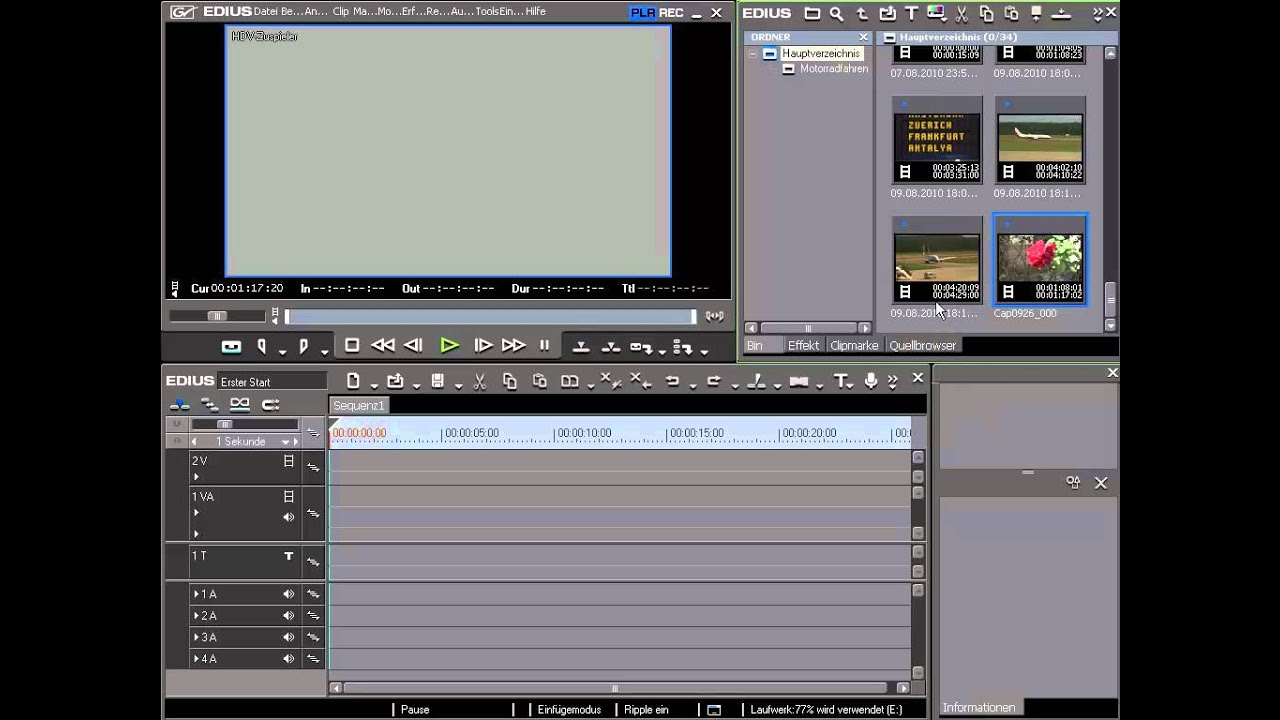Set the In point marker
The height and width of the screenshot is (720, 1280).
(262, 346)
